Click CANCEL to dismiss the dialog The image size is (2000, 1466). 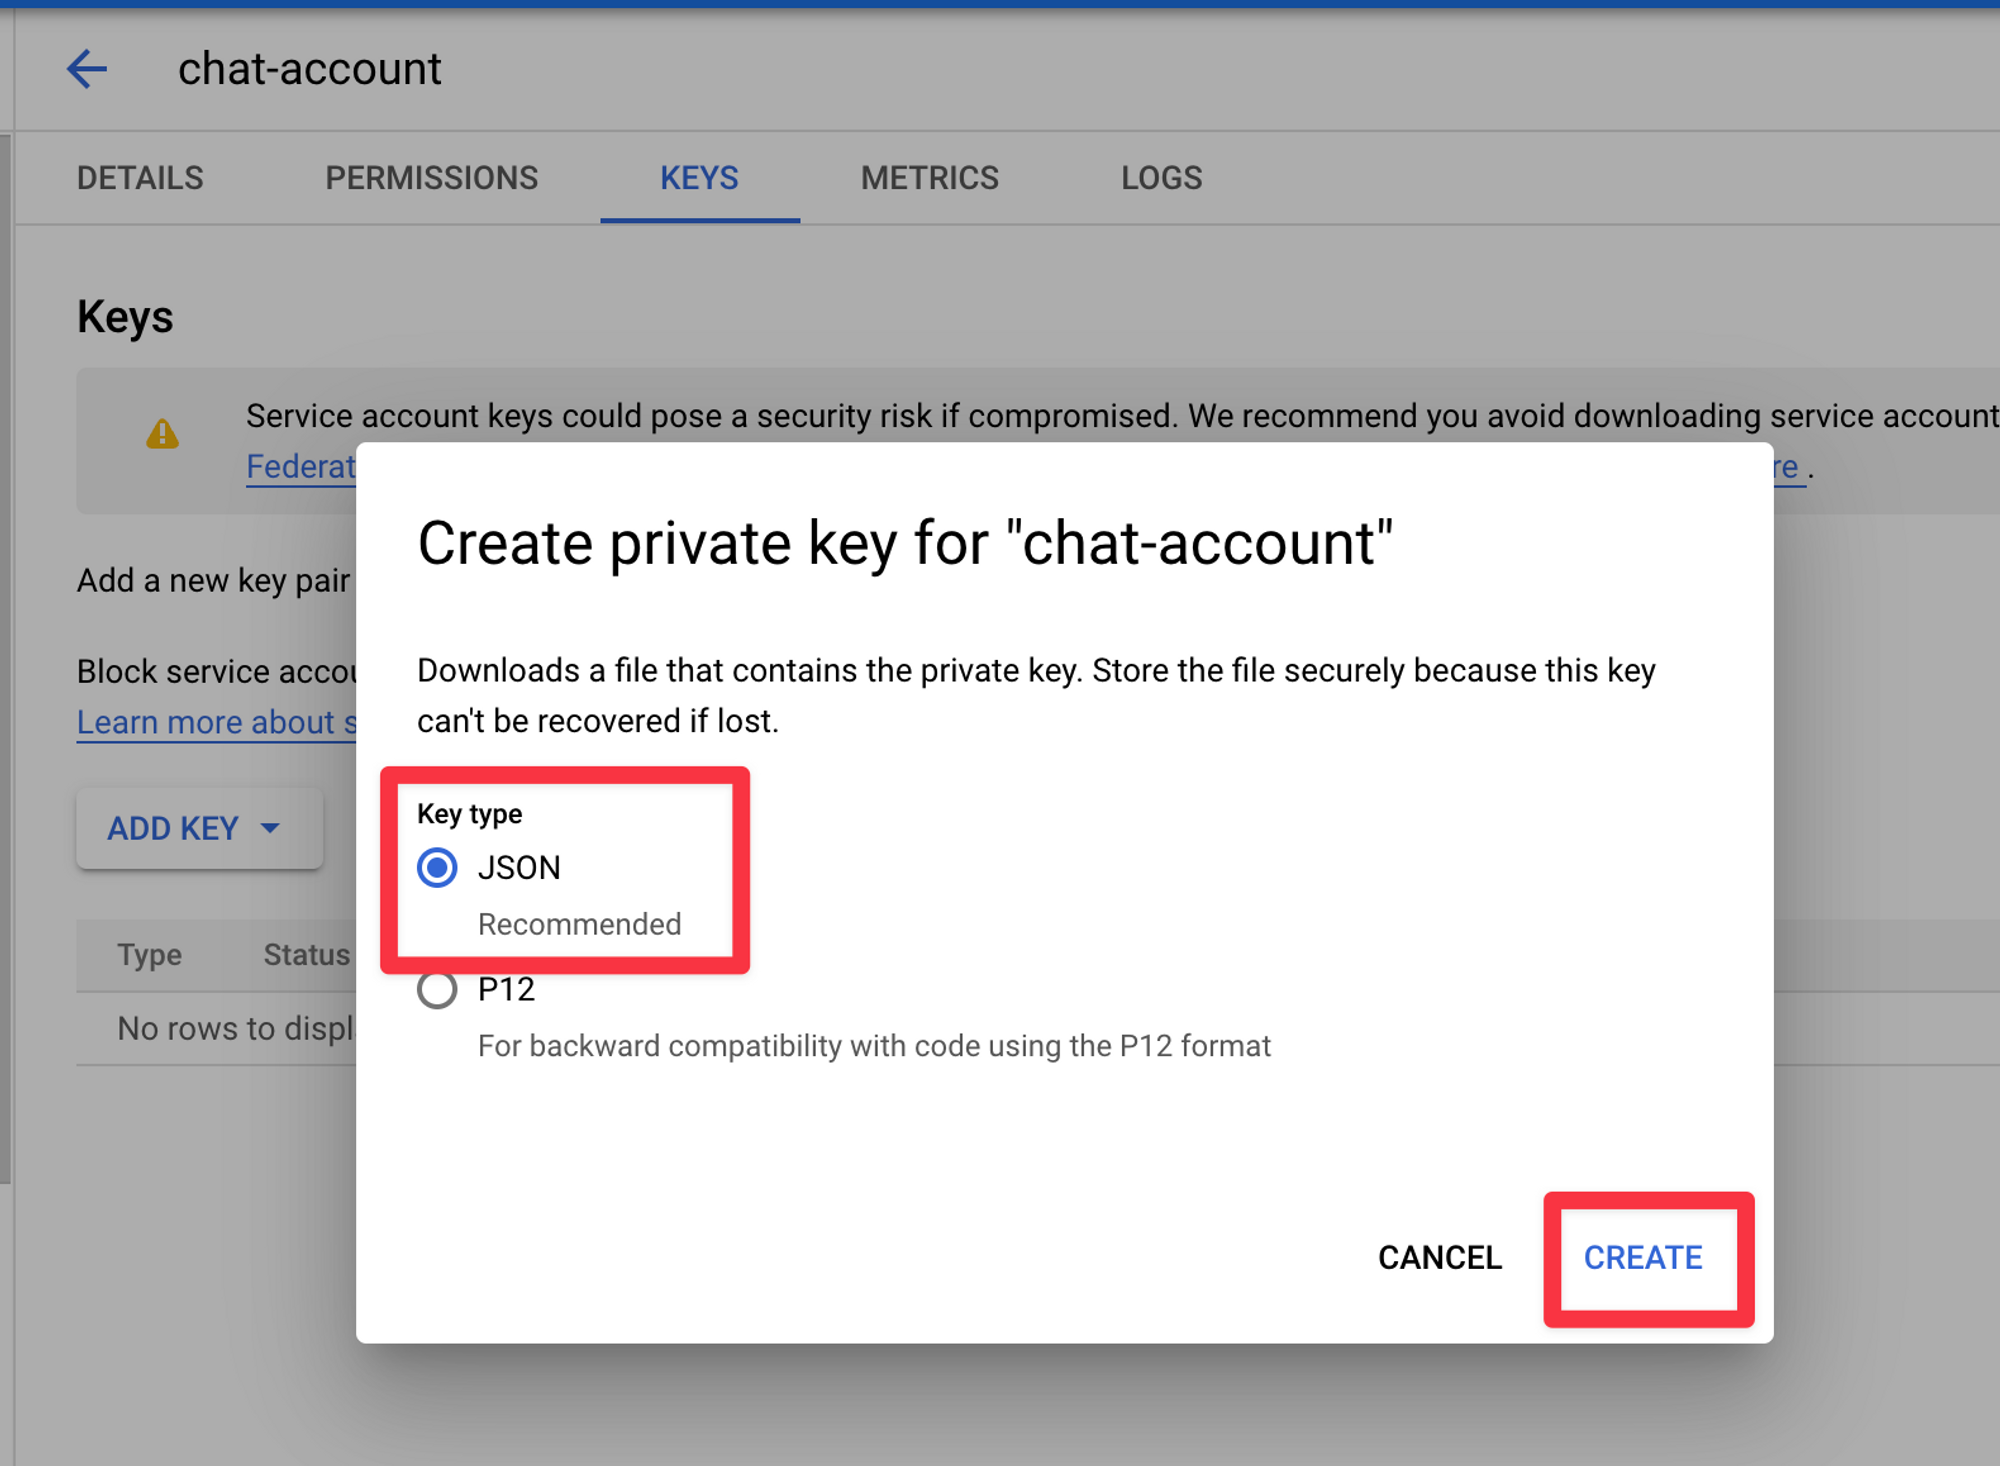click(x=1439, y=1257)
